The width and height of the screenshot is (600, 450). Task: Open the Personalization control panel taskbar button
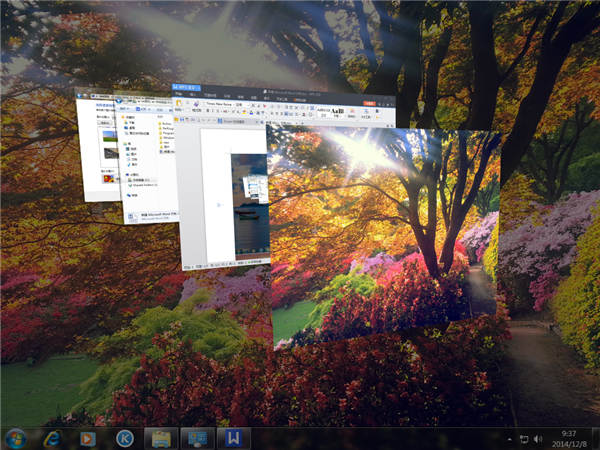197,439
